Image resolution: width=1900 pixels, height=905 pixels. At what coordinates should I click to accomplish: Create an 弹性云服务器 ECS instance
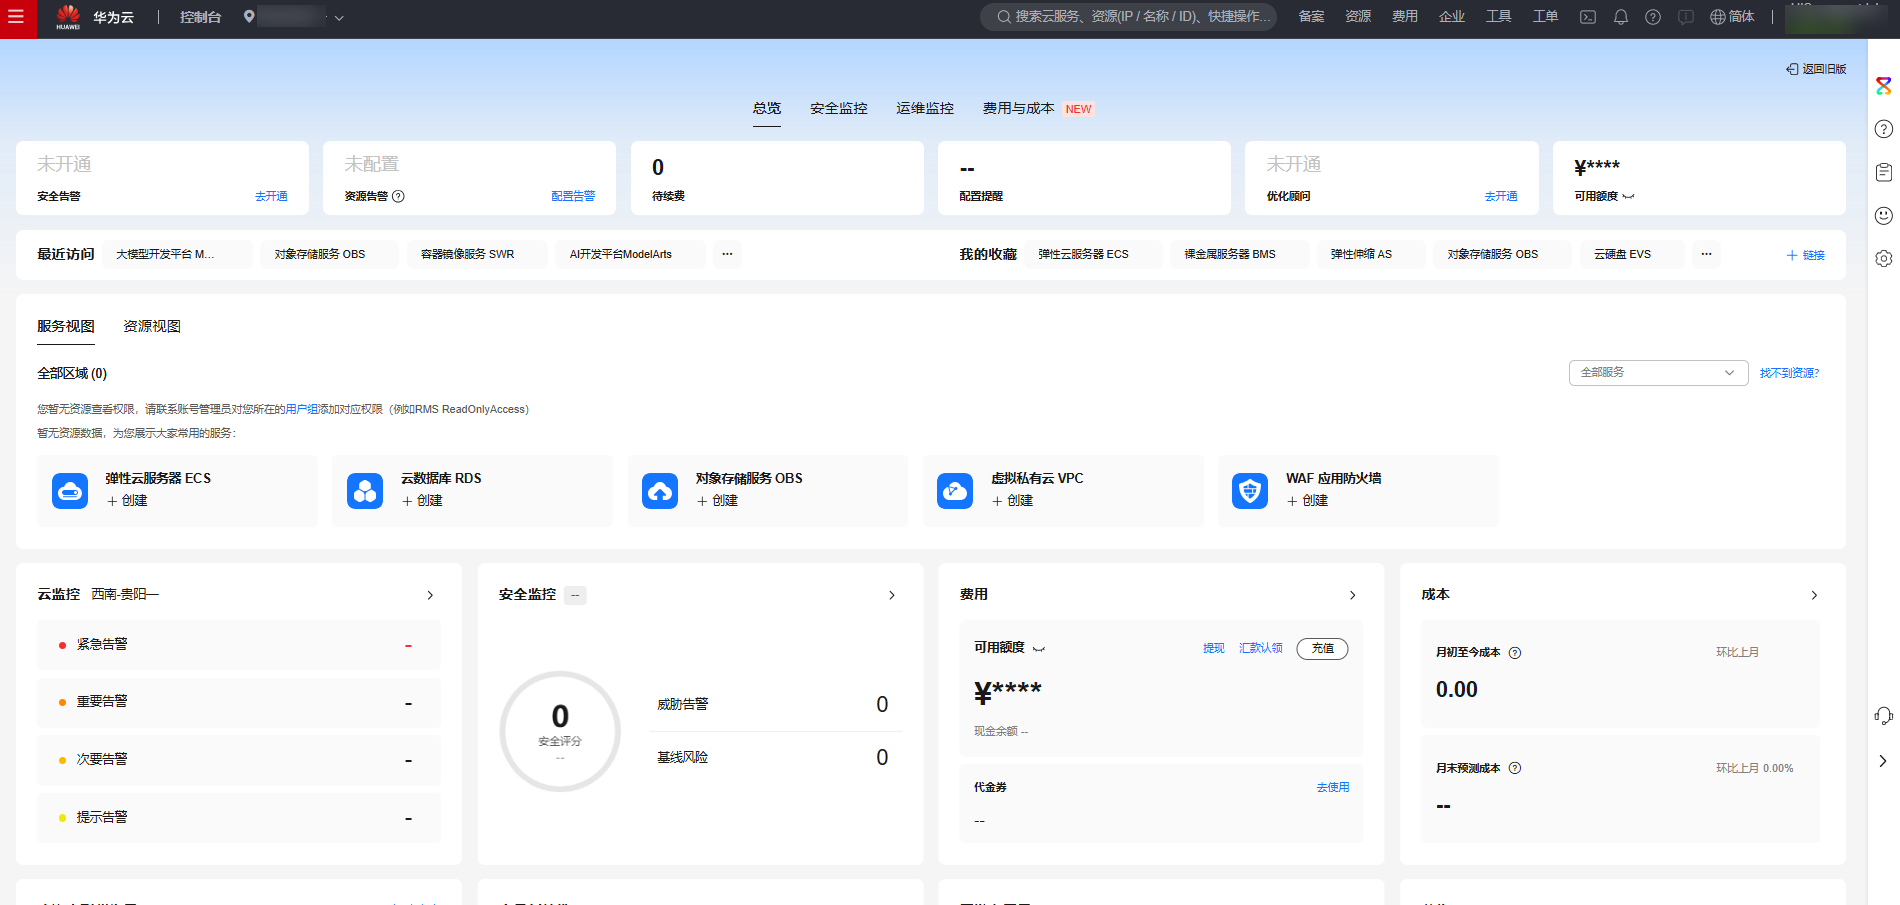coord(128,500)
